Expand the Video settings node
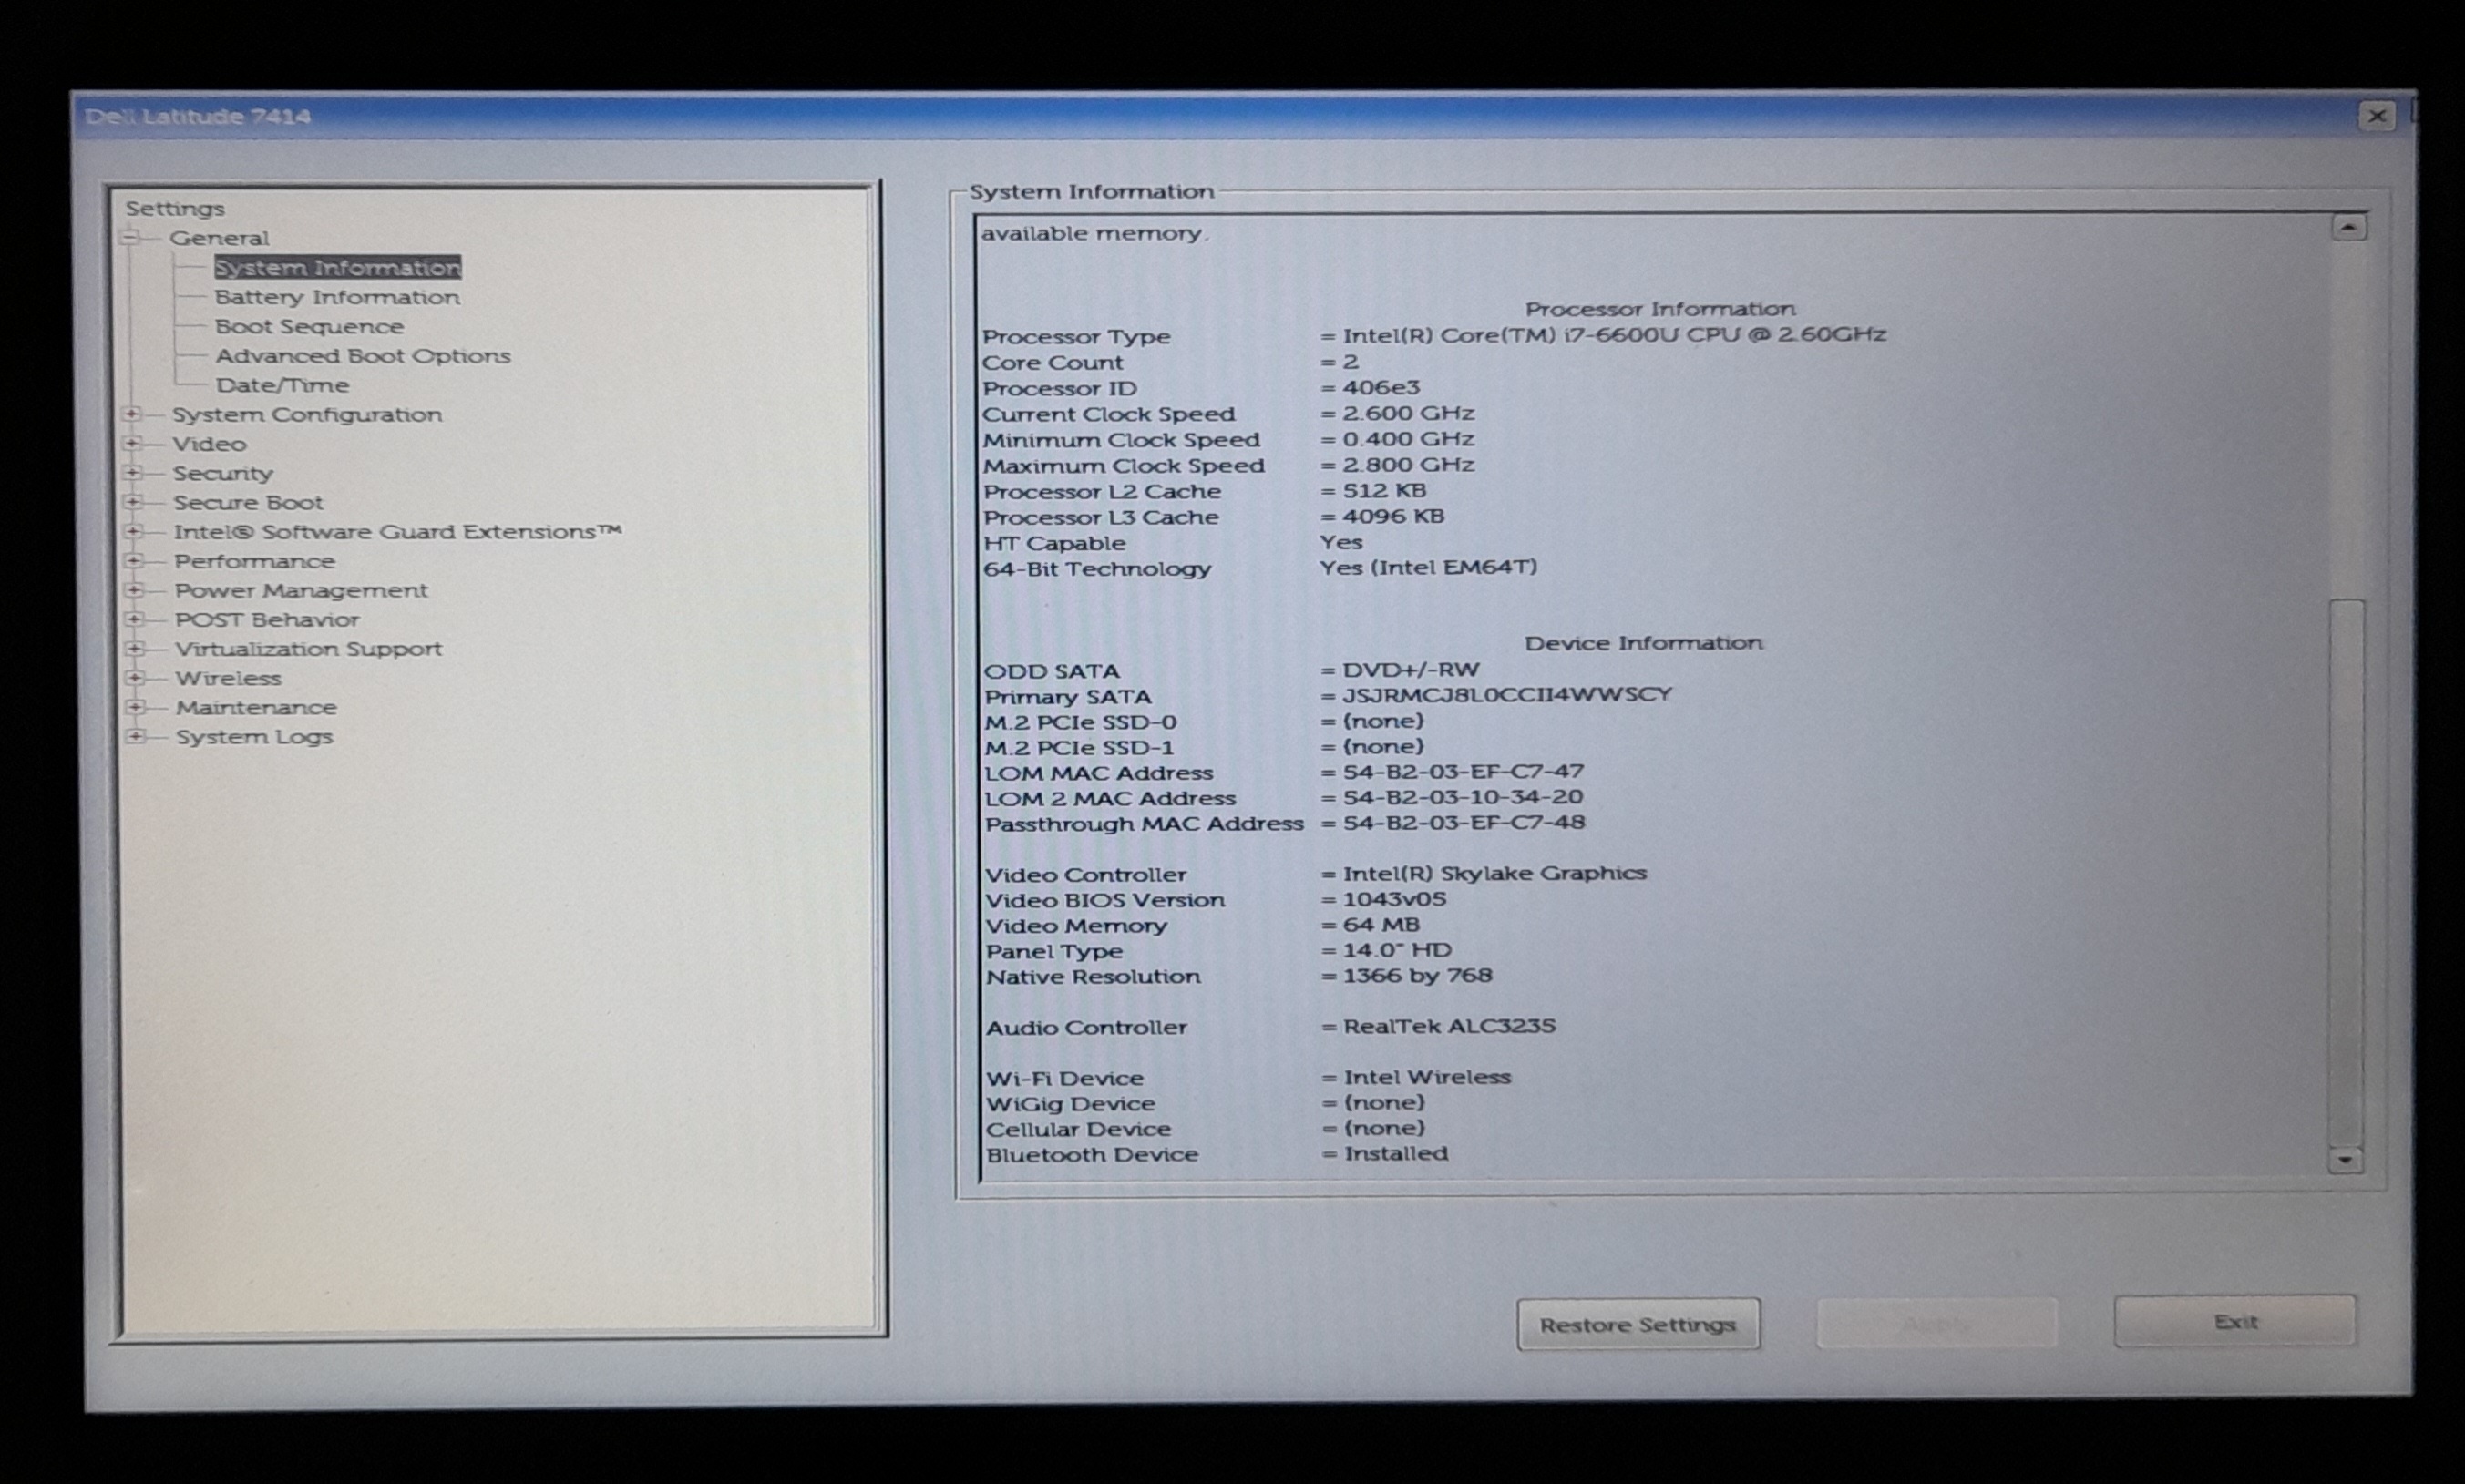This screenshot has width=2465, height=1484. (x=132, y=443)
